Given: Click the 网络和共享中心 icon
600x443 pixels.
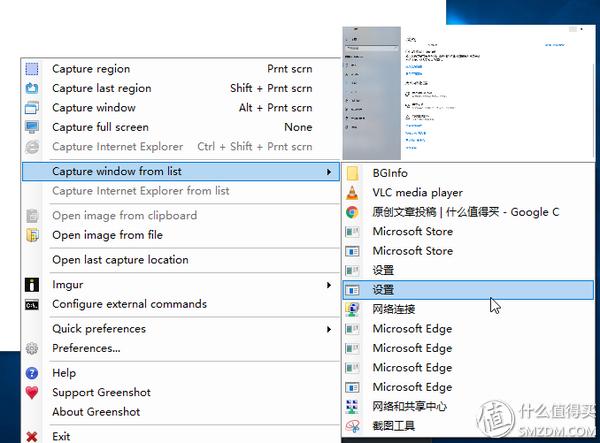Looking at the screenshot, I should (x=352, y=406).
